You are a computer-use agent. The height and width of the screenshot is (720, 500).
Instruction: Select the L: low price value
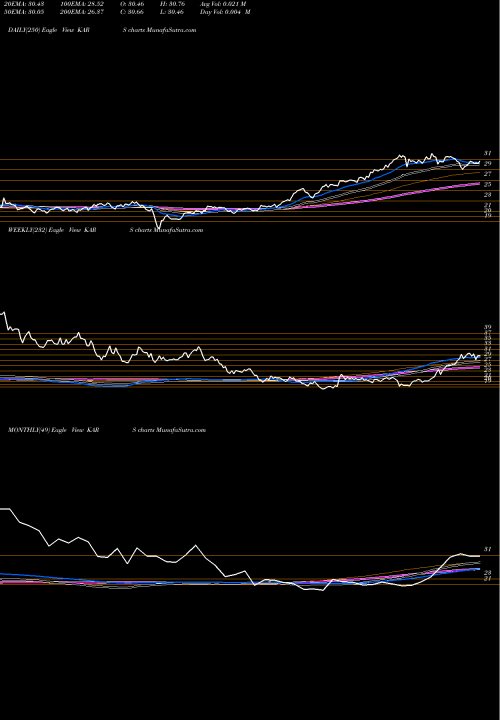[x=173, y=12]
